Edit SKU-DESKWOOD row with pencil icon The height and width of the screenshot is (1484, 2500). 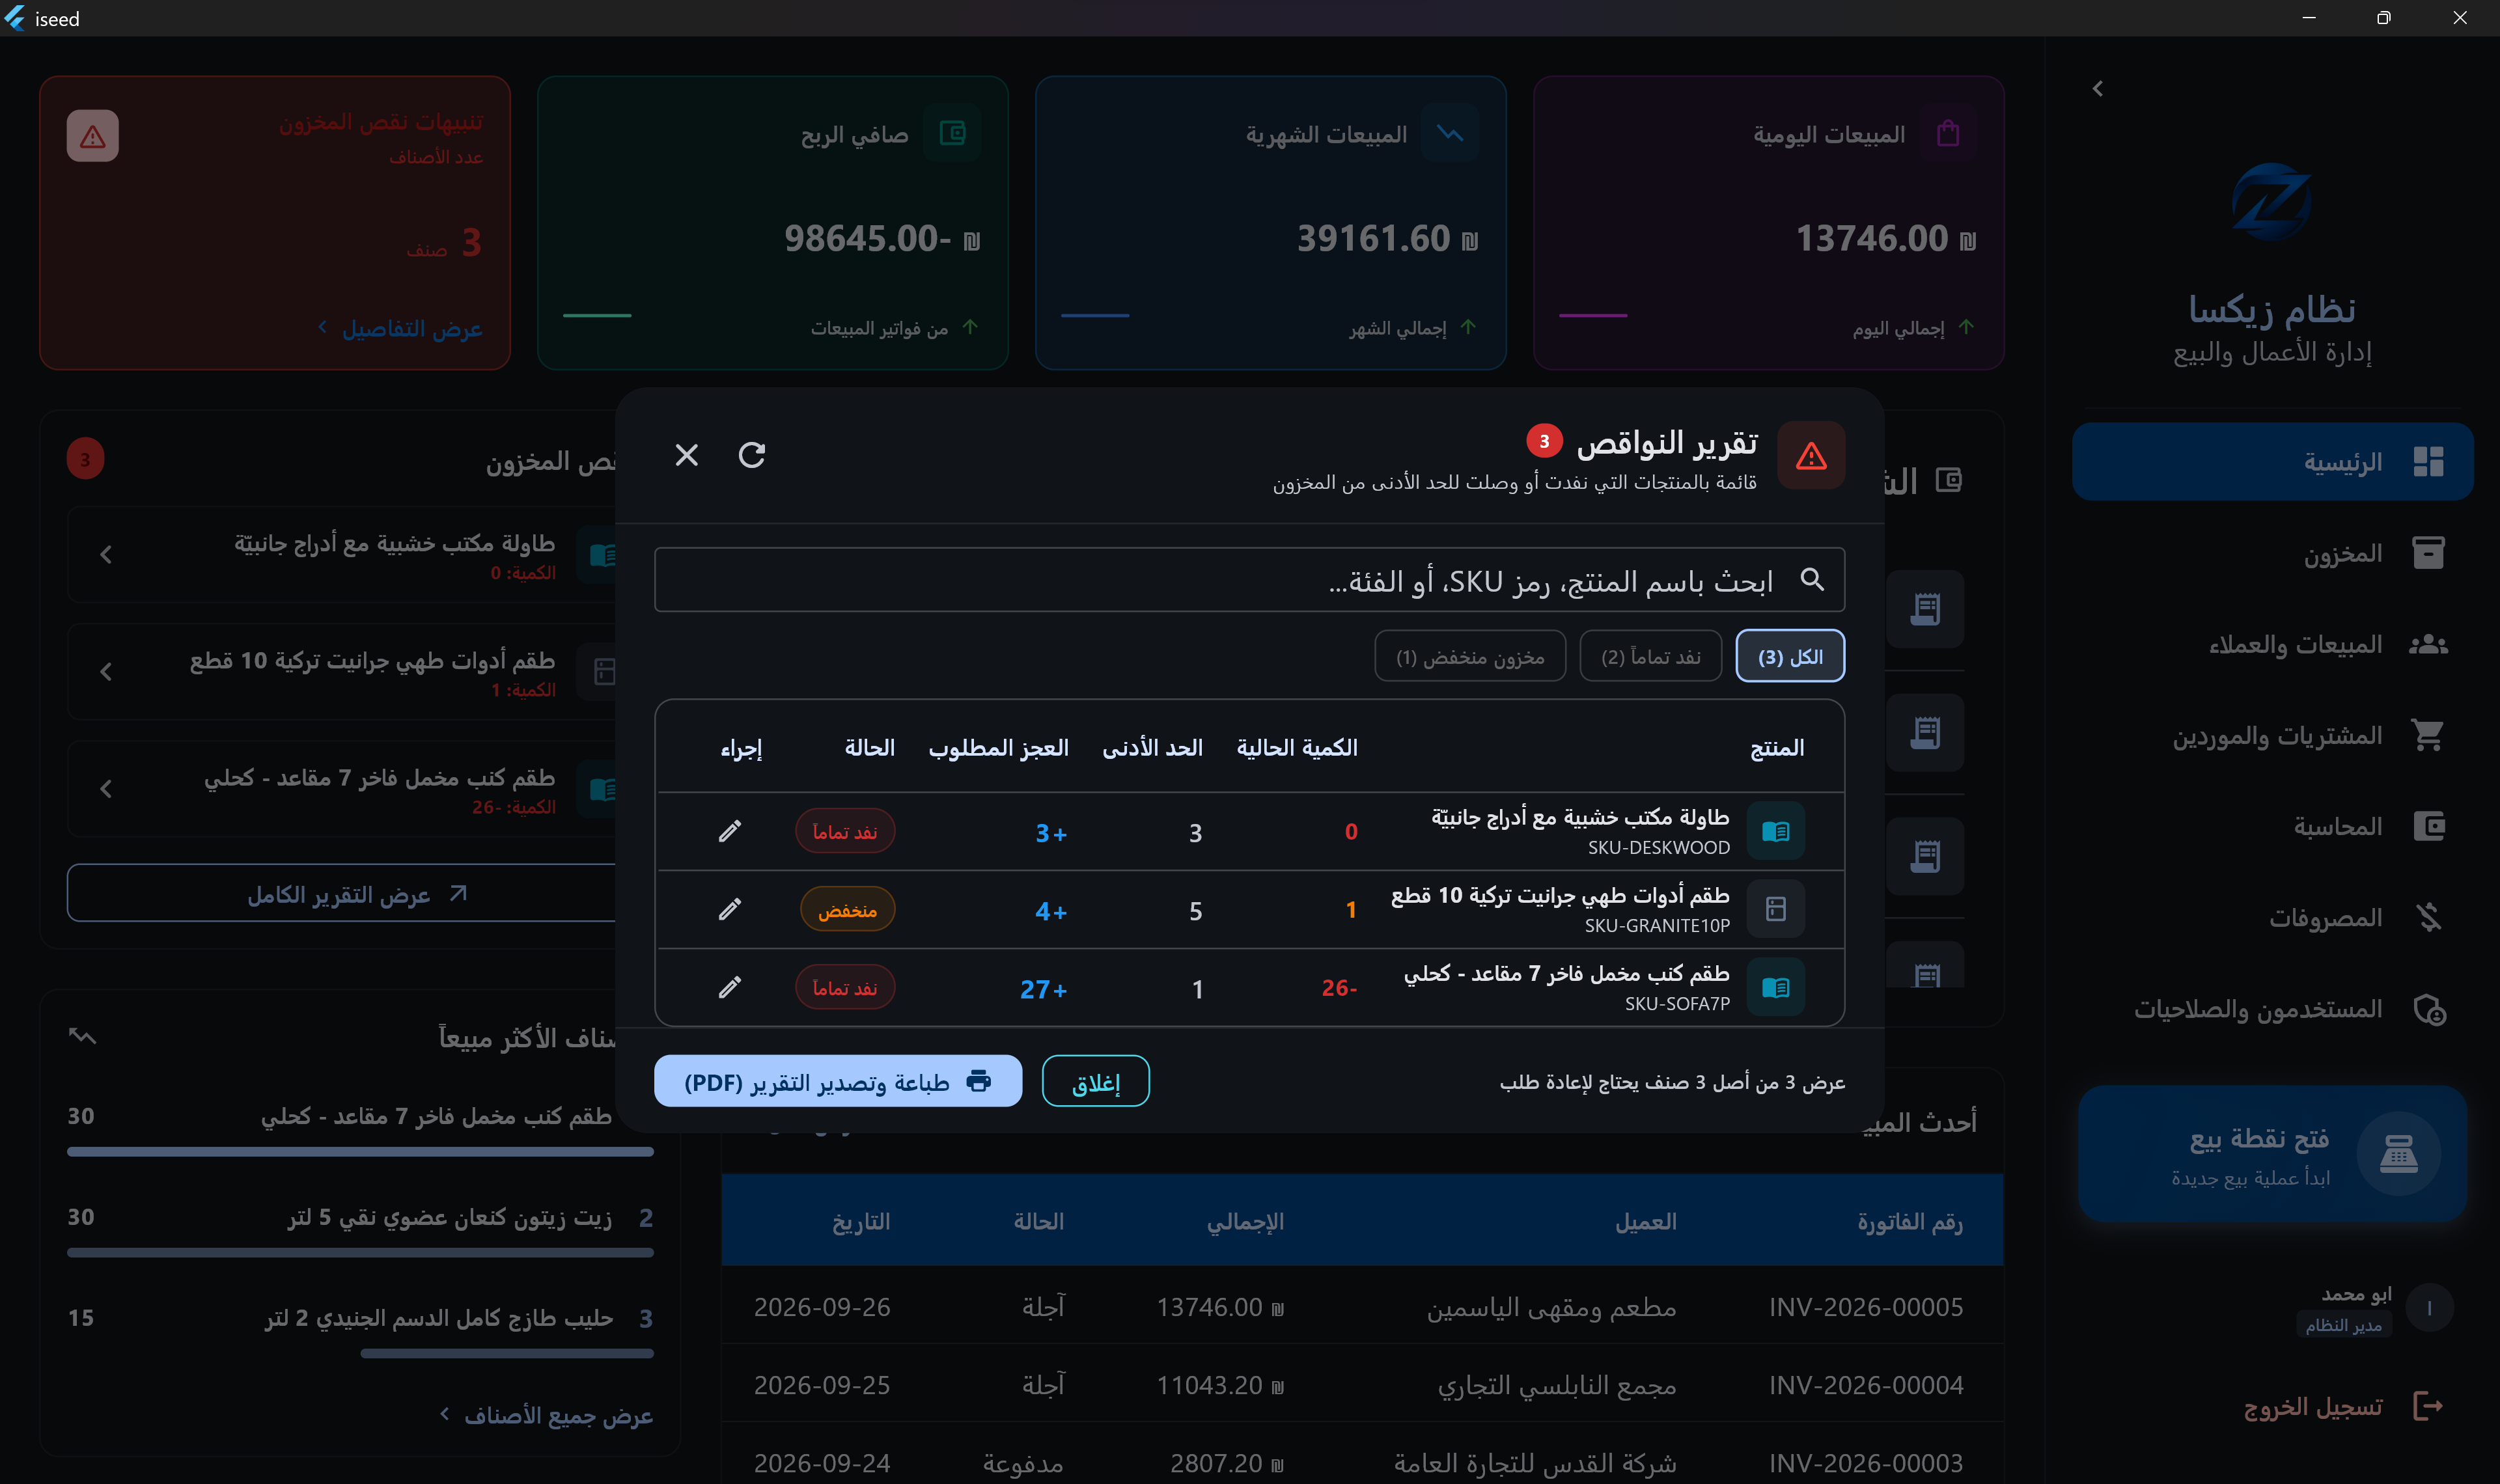pos(730,831)
